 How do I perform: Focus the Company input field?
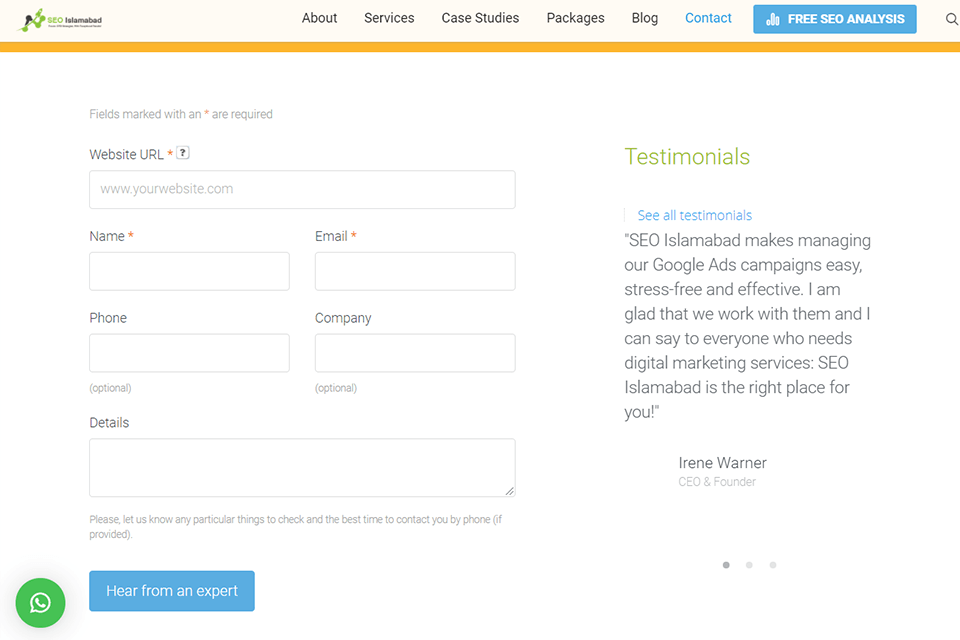pos(415,353)
